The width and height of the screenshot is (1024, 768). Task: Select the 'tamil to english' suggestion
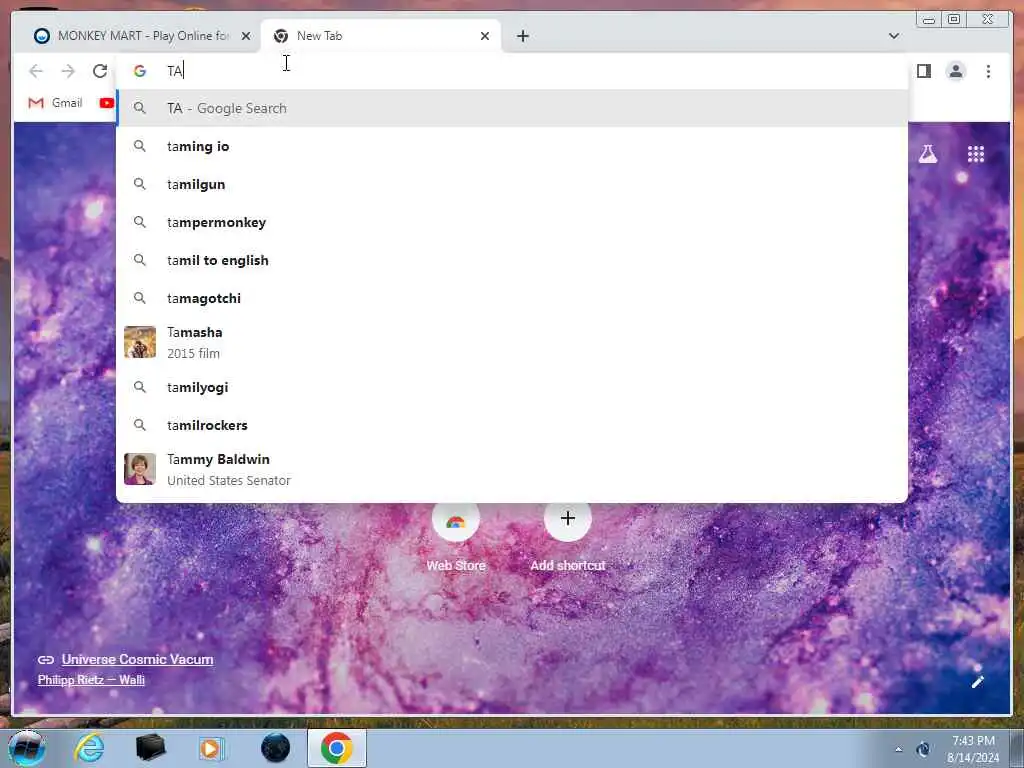(512, 260)
